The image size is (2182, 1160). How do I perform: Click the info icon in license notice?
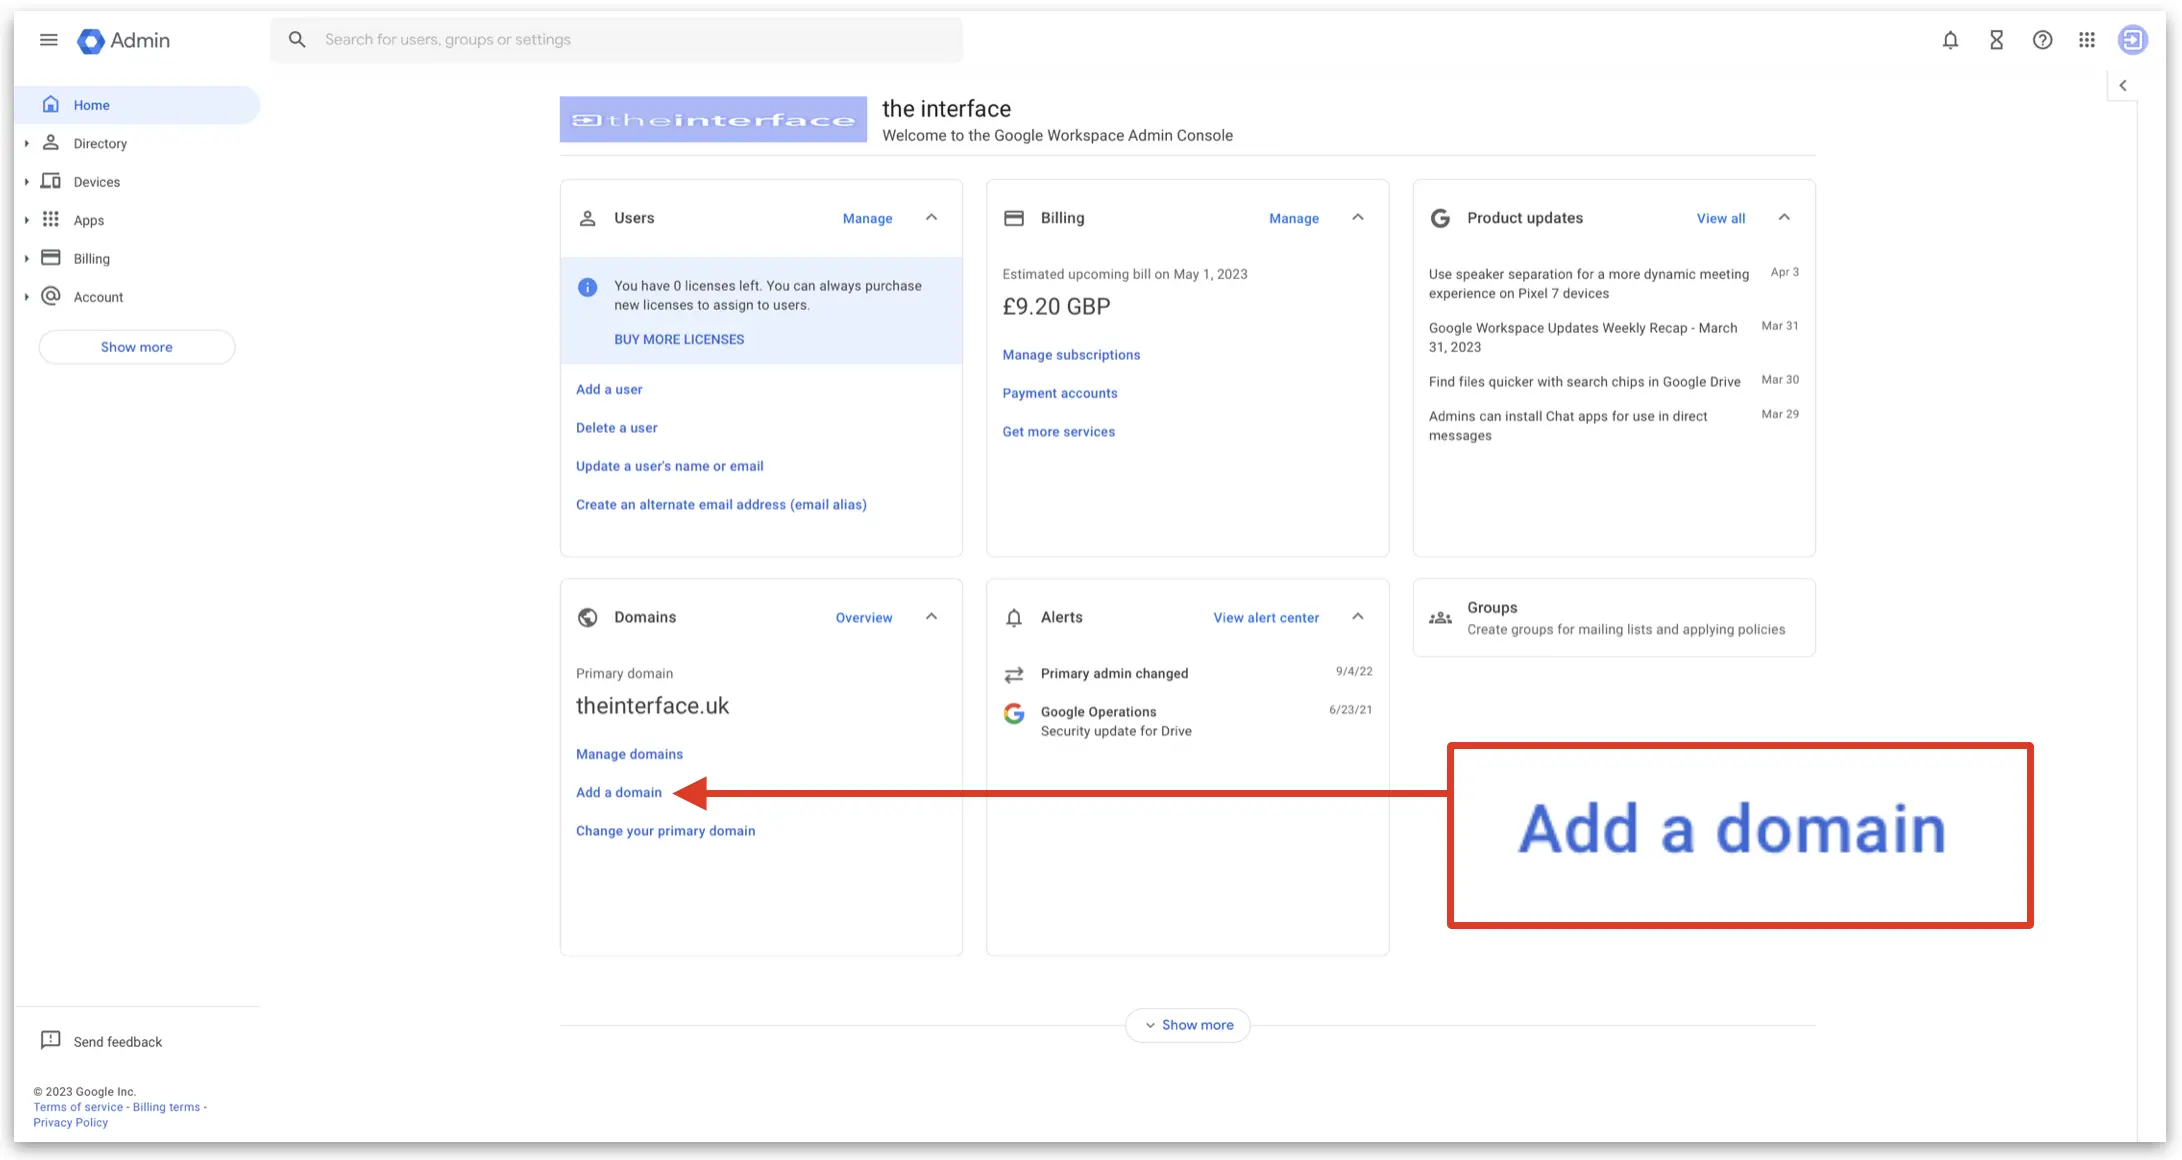click(x=588, y=287)
